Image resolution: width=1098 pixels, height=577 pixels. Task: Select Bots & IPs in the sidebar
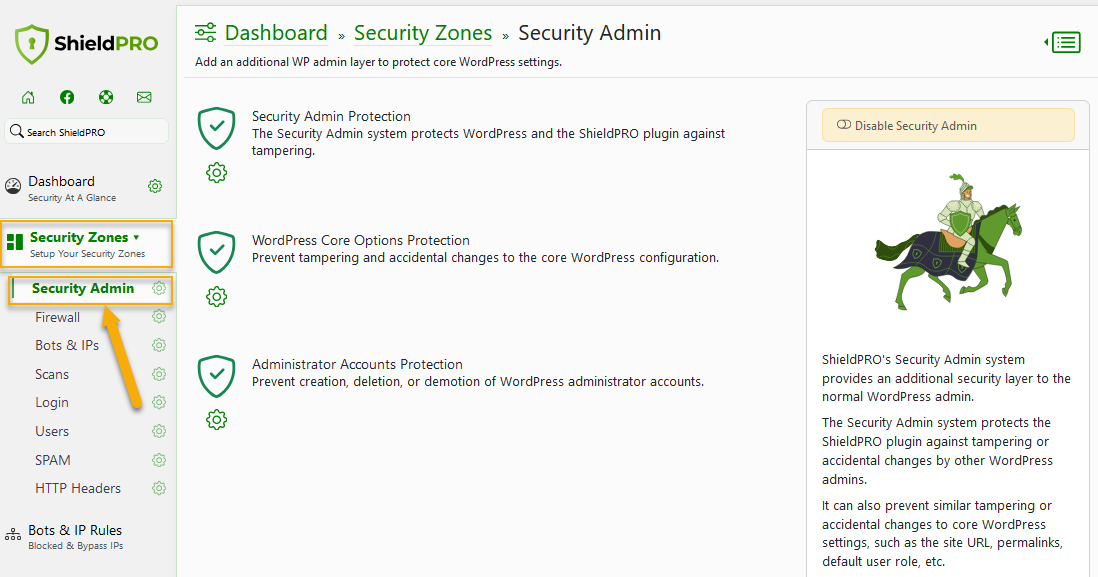67,345
